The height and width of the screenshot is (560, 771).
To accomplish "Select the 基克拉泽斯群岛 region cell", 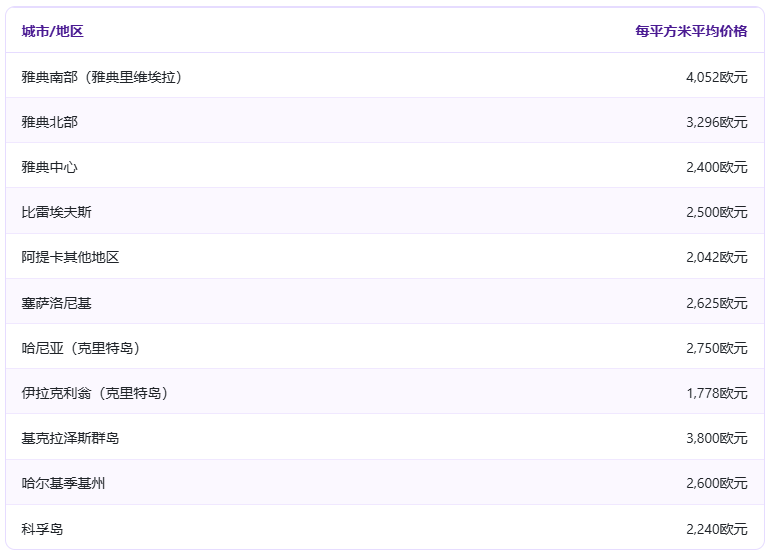I will point(70,438).
